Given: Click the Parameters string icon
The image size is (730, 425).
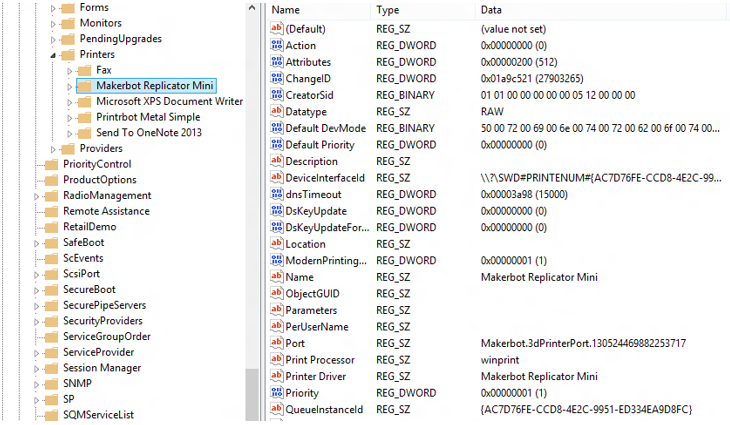Looking at the screenshot, I should 277,310.
